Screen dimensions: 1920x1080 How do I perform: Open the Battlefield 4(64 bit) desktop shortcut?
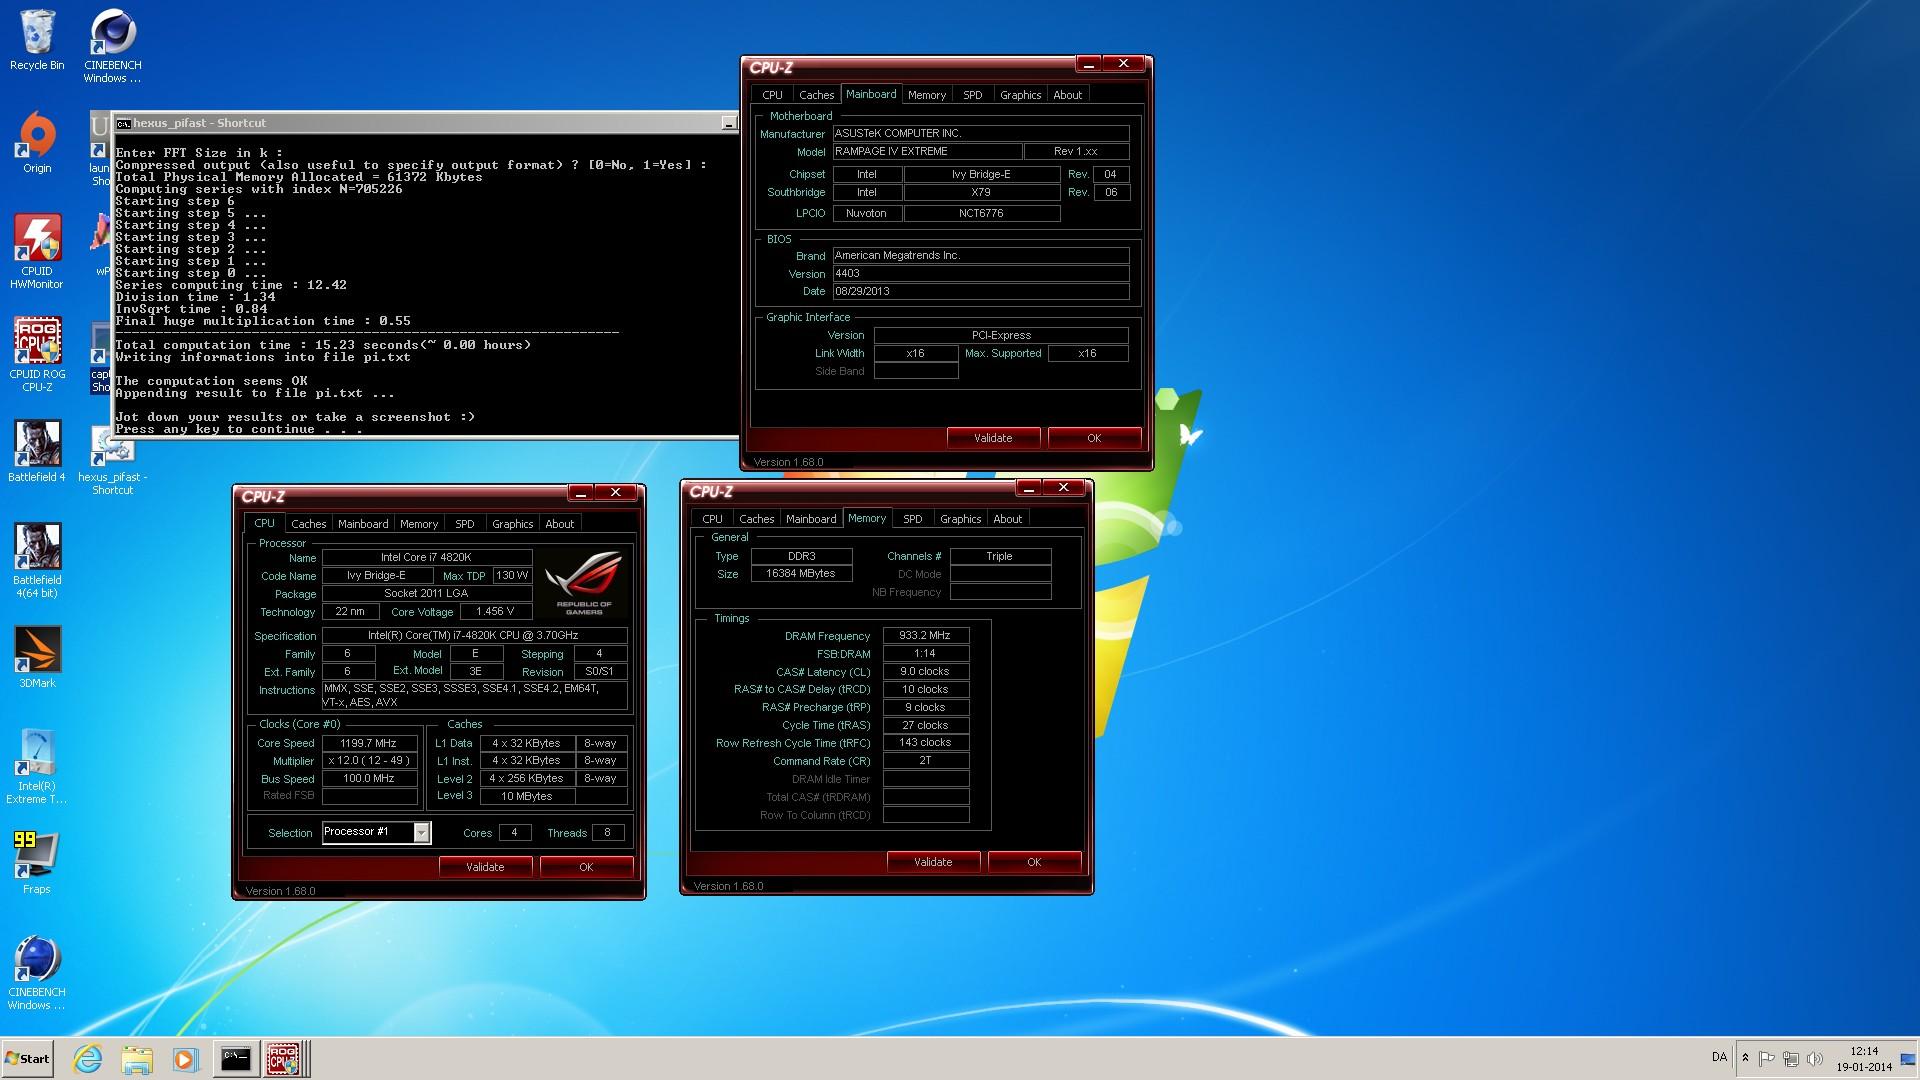[37, 560]
